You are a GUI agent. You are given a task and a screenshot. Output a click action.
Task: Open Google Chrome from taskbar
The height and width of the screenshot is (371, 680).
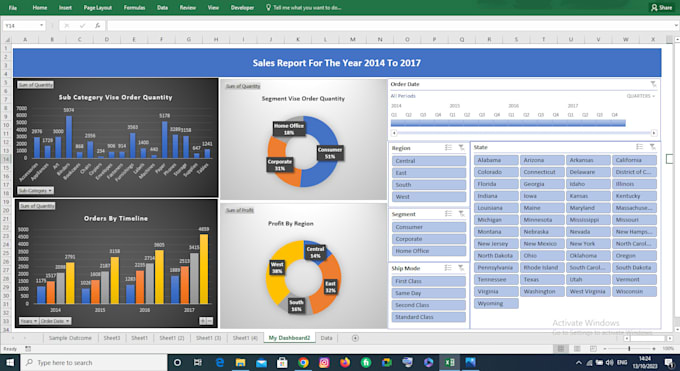pos(303,363)
